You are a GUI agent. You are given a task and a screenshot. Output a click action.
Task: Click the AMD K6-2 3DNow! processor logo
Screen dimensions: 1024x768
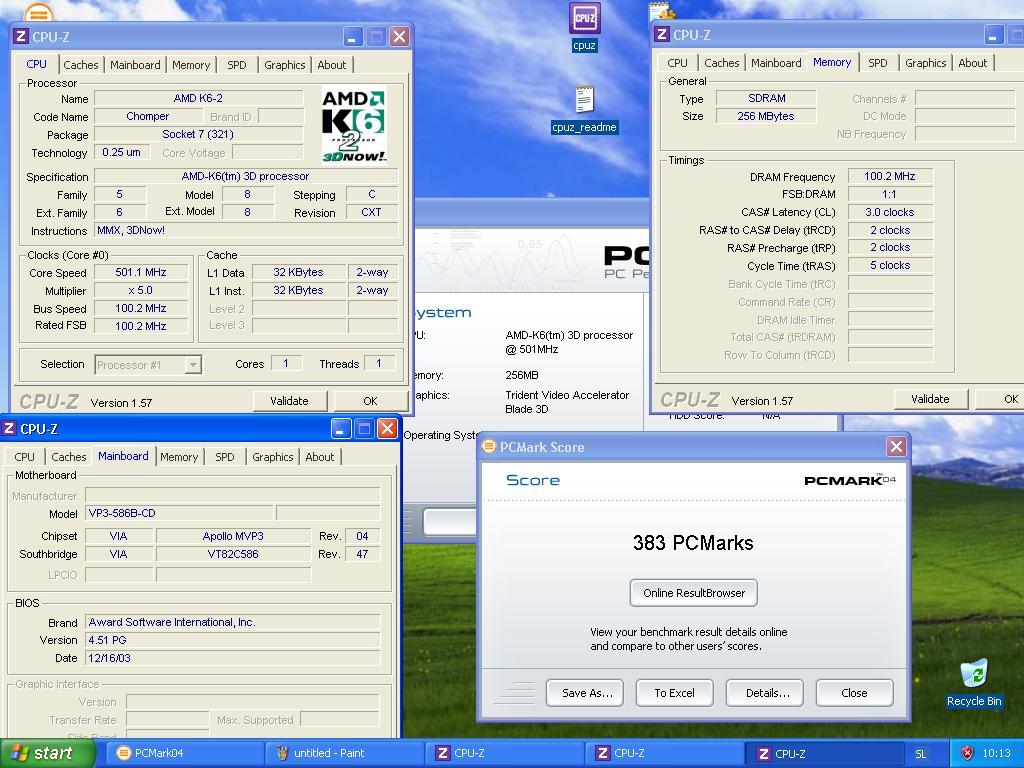click(354, 125)
